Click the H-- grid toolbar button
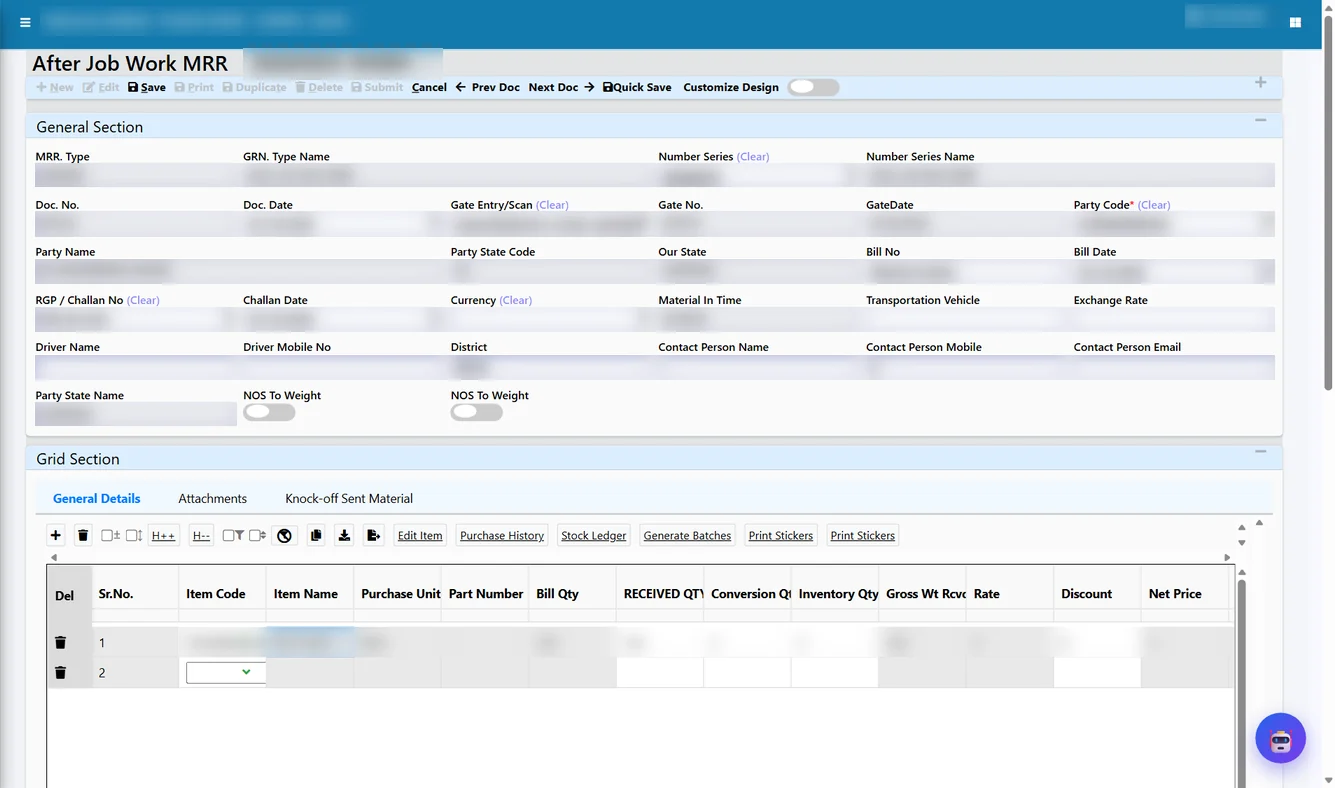Viewport: 1335px width, 788px height. click(x=201, y=535)
